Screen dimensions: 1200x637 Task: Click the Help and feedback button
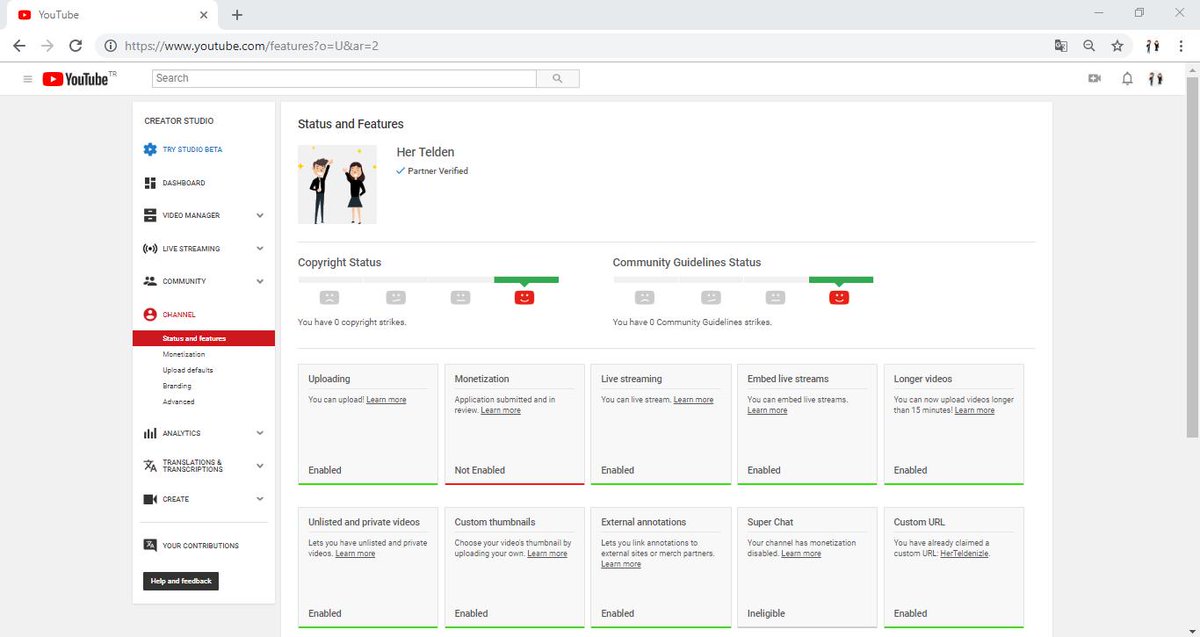[x=181, y=581]
